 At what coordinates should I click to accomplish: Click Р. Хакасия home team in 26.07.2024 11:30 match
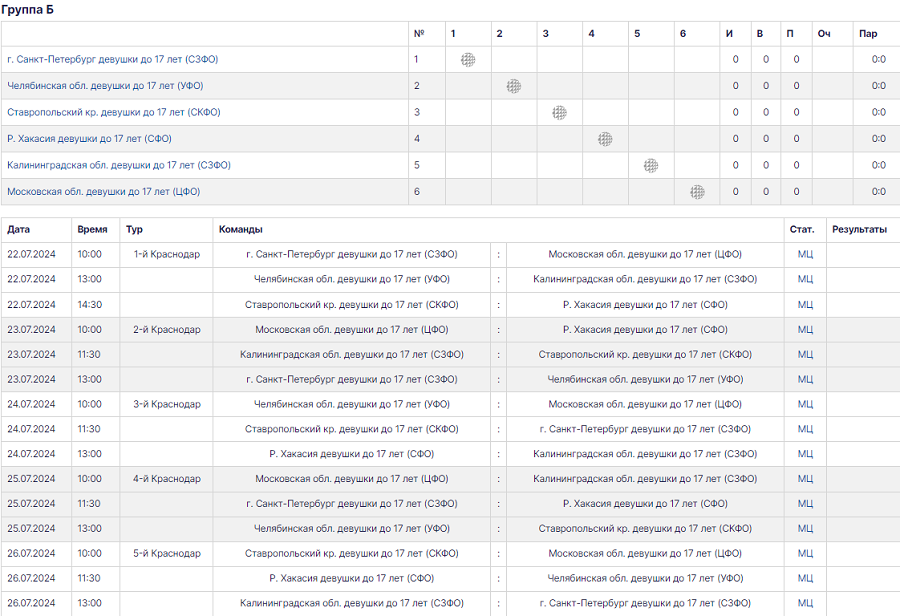click(x=352, y=578)
